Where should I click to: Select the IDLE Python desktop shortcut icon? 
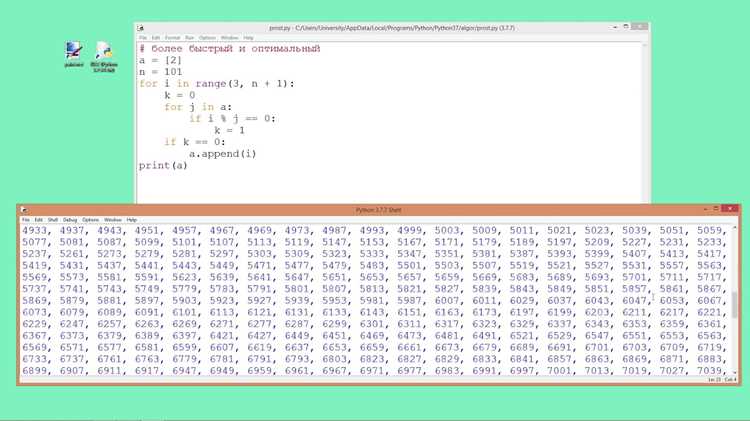[x=104, y=56]
